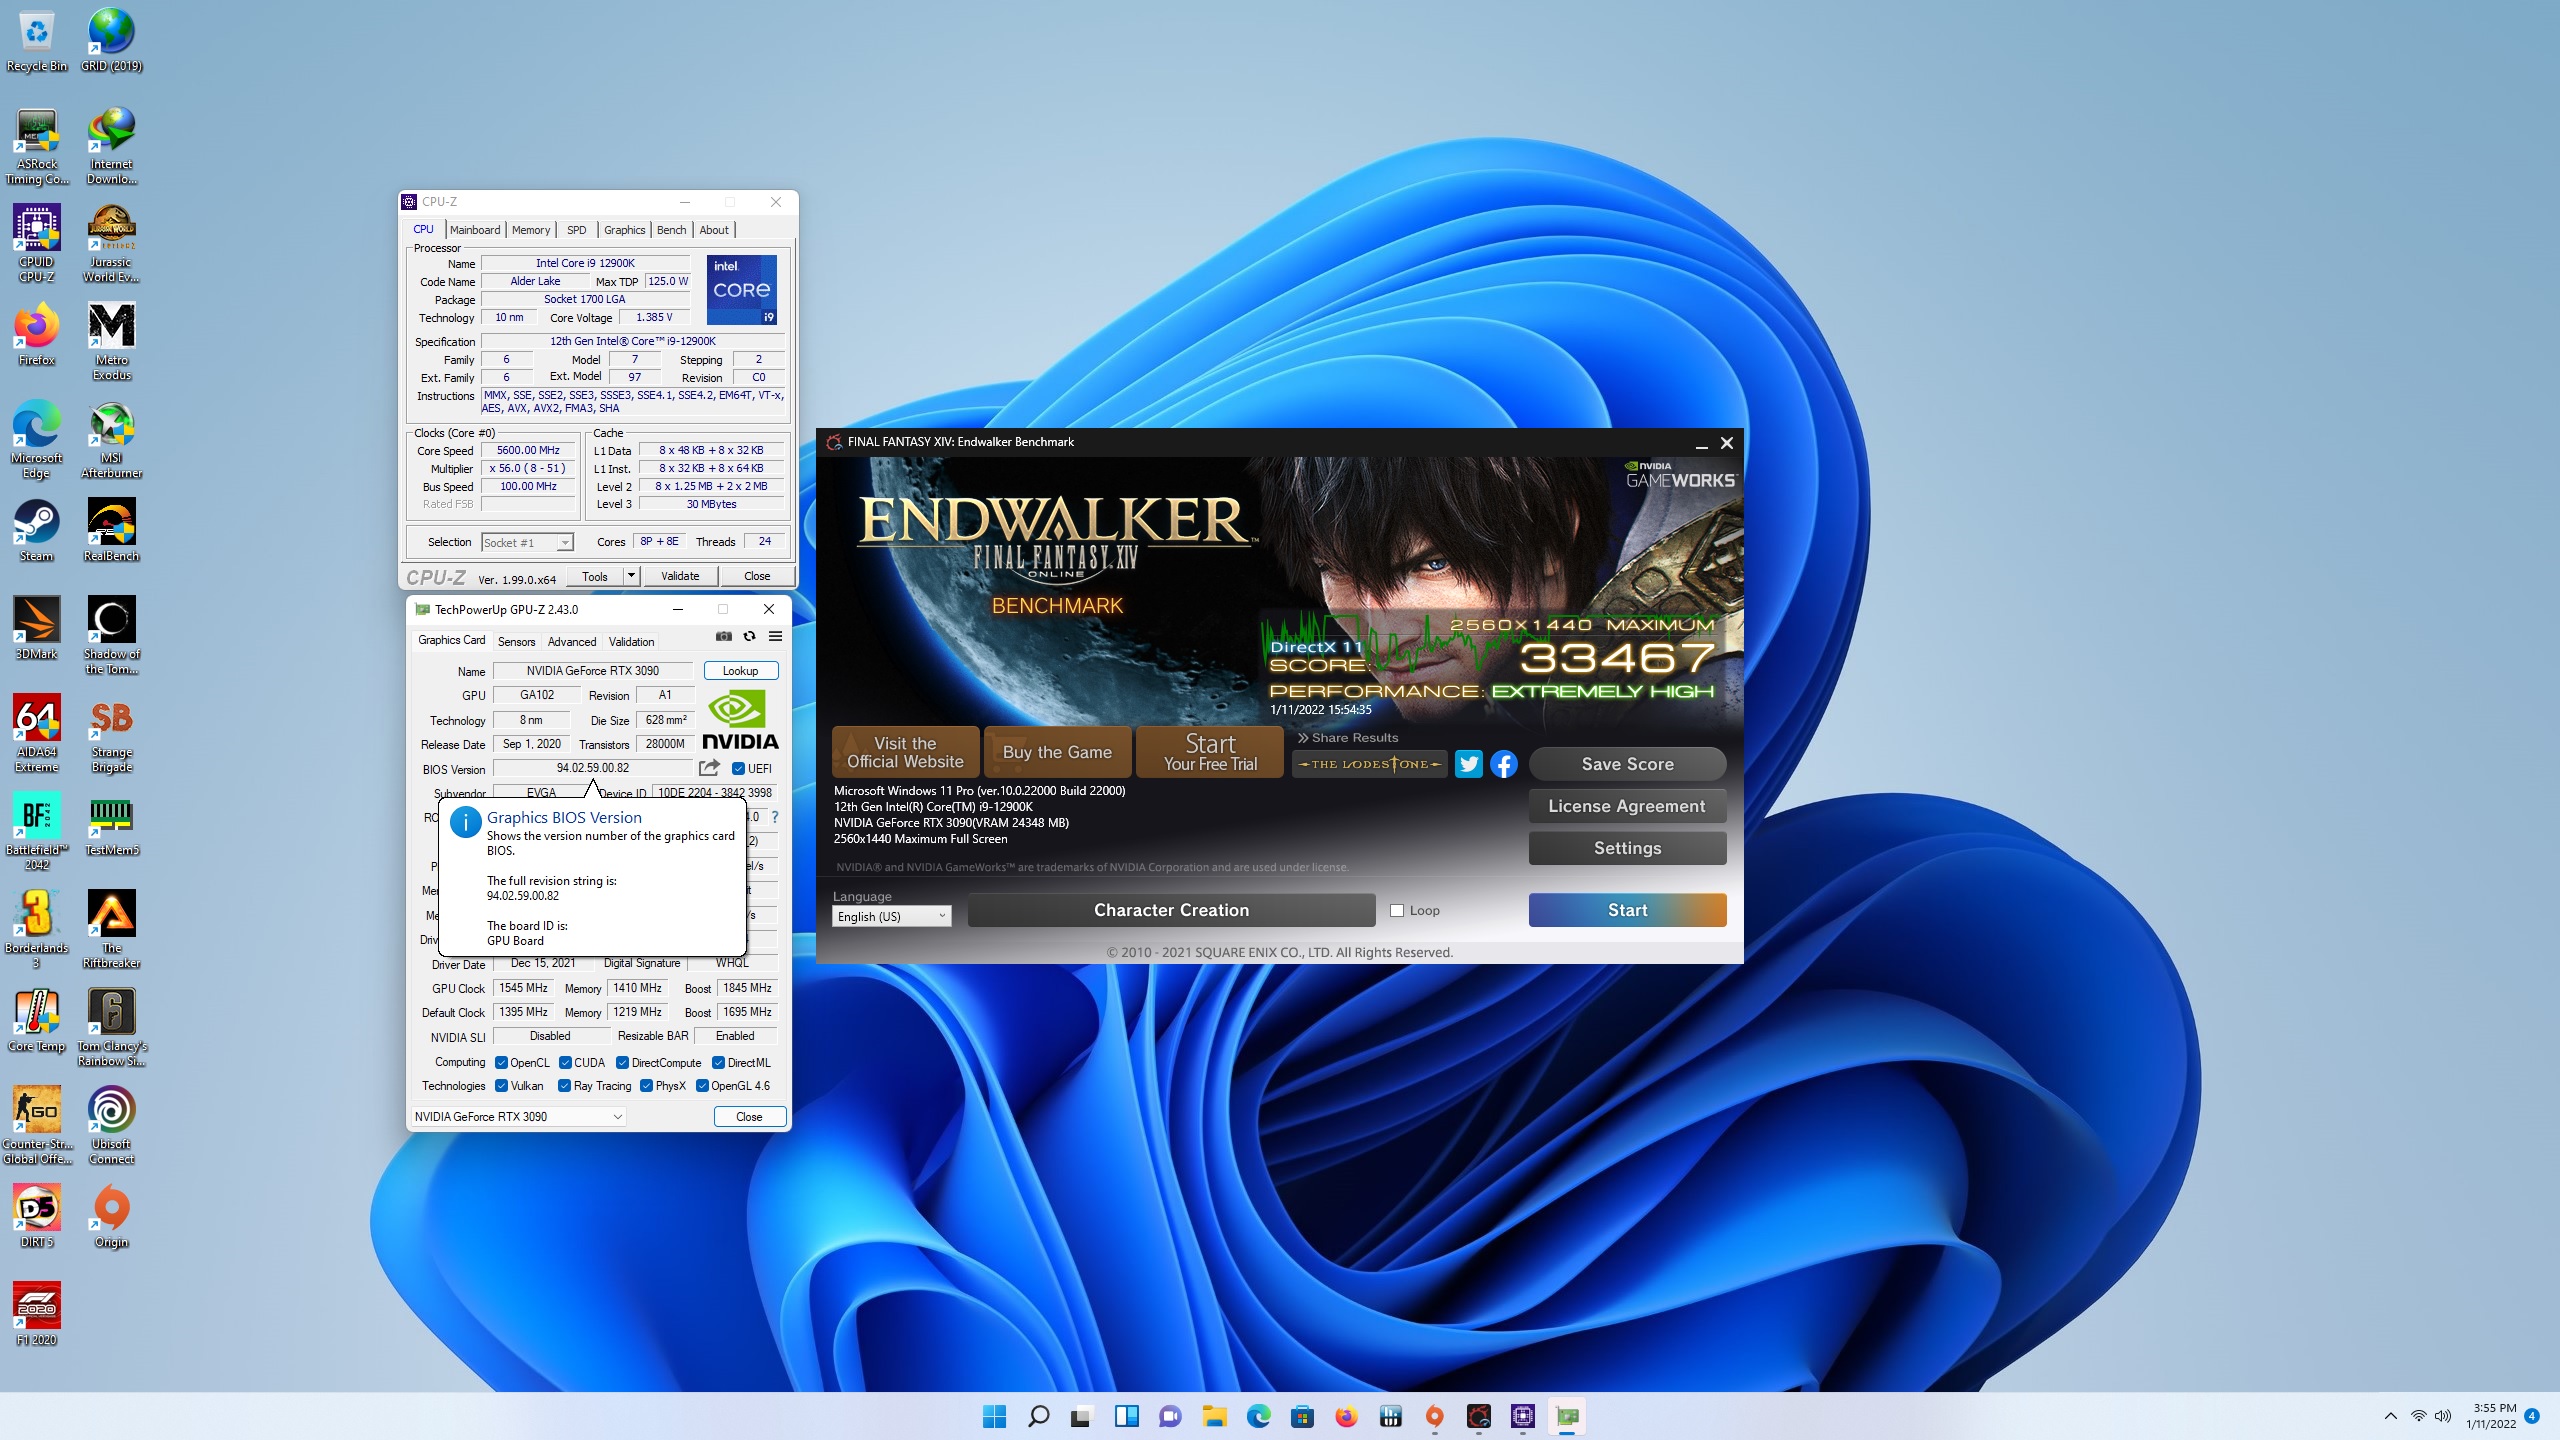Image resolution: width=2560 pixels, height=1440 pixels.
Task: Open File Explorer from taskbar
Action: [1214, 1416]
